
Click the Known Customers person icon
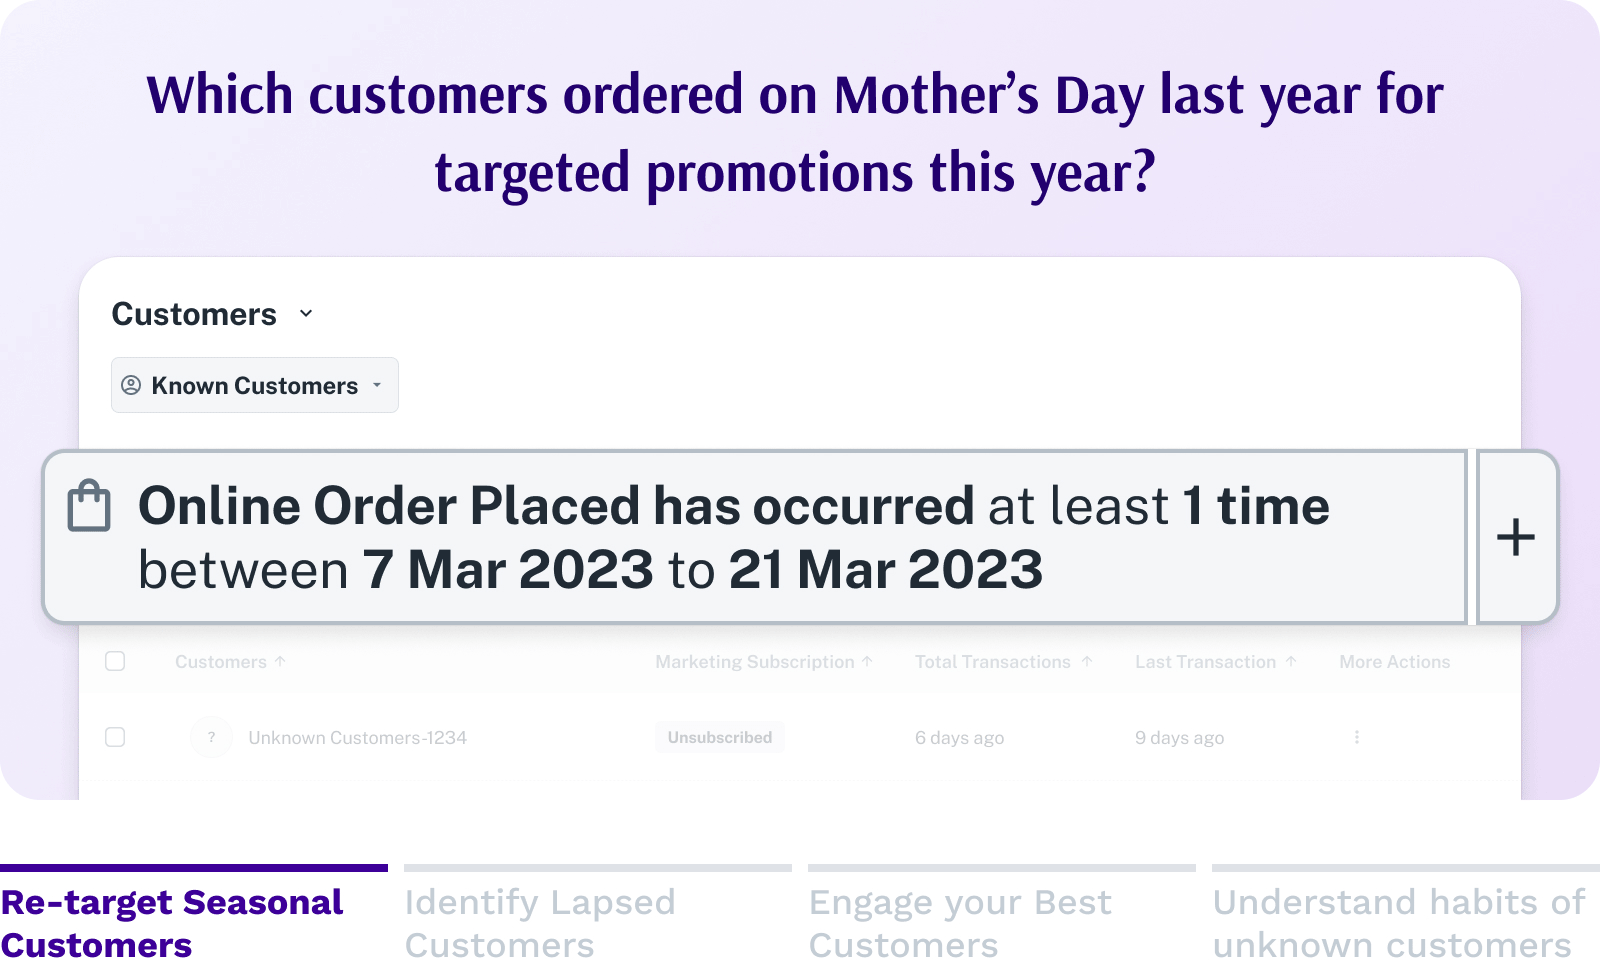click(131, 385)
